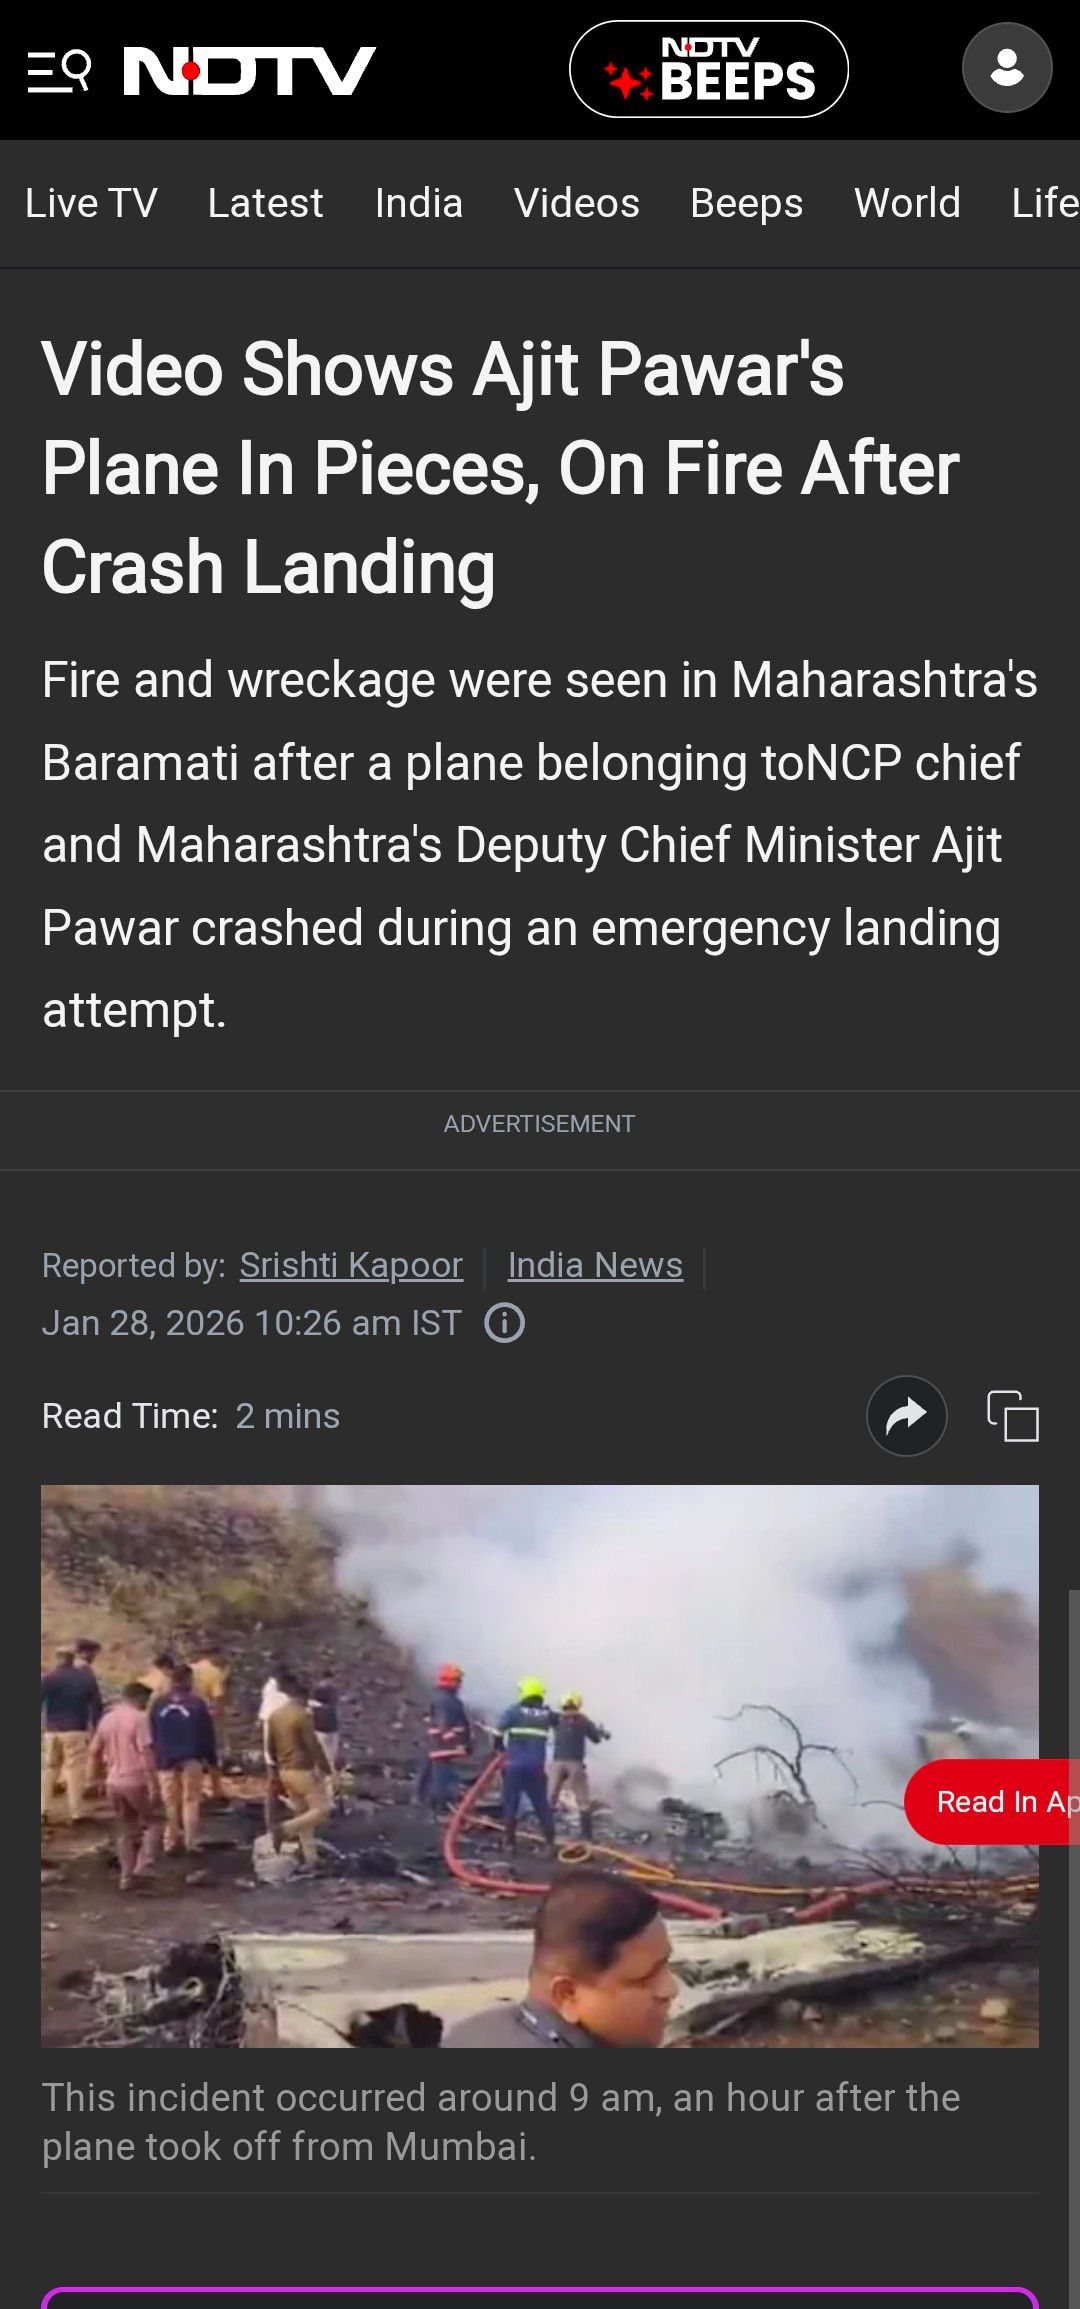Tap the share arrow icon

(x=907, y=1416)
